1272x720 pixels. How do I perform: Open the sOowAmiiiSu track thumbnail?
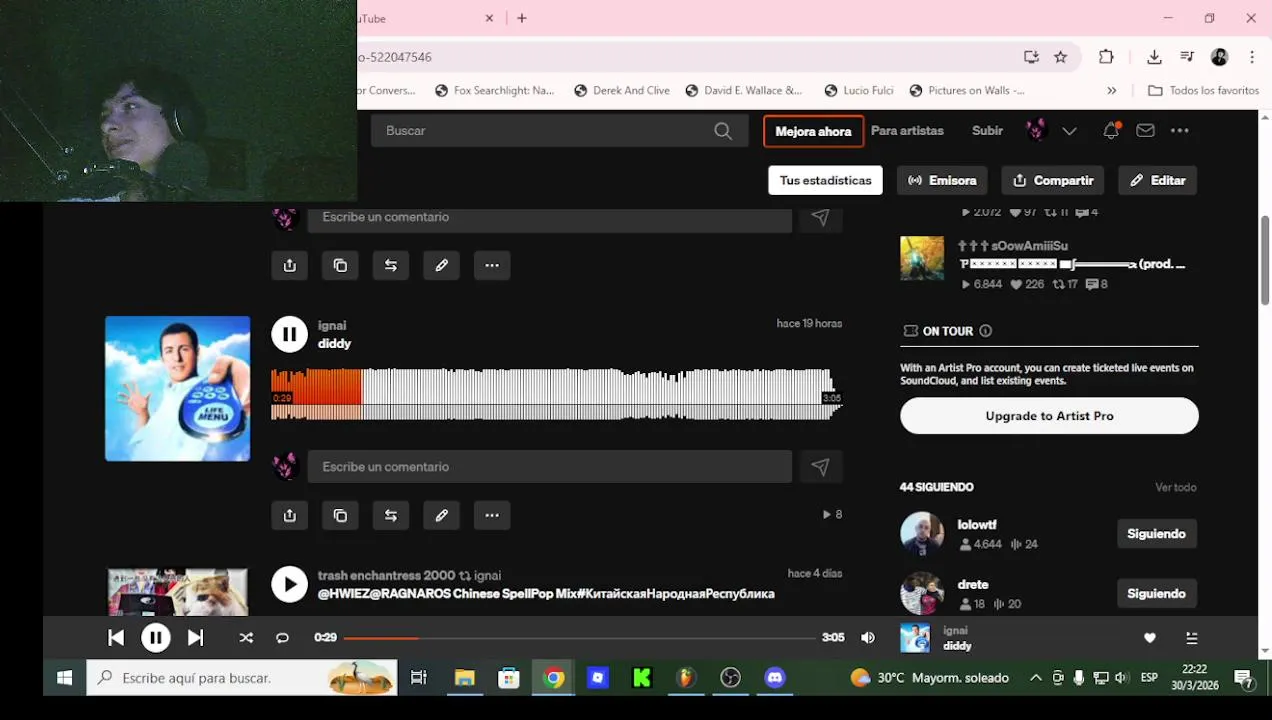[x=922, y=258]
